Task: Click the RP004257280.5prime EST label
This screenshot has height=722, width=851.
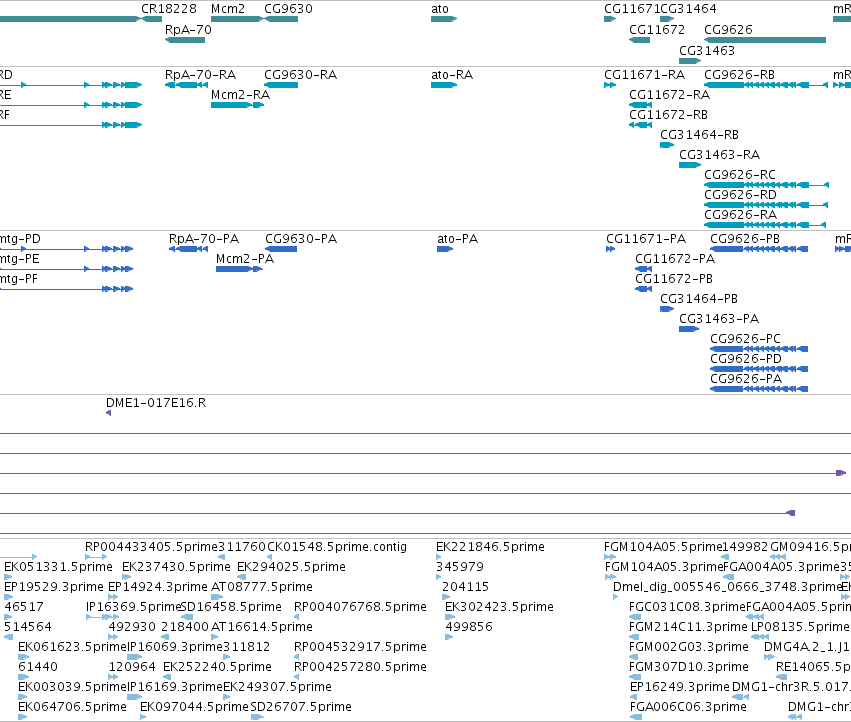Action: point(360,667)
